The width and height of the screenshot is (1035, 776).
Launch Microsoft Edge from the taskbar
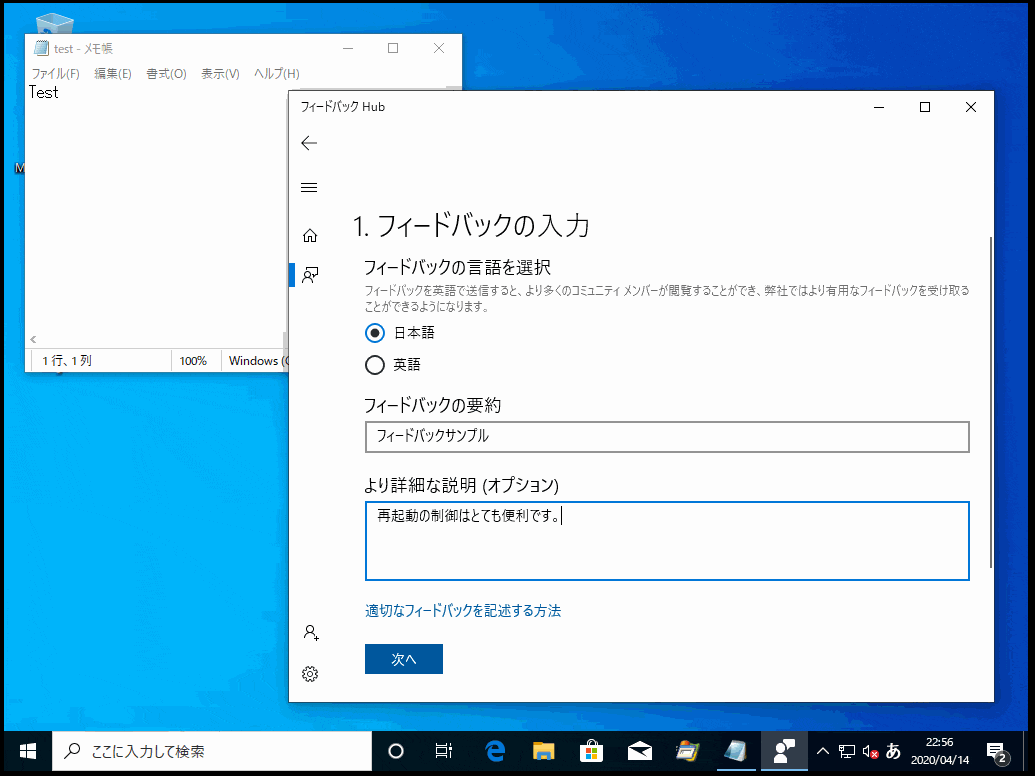tap(495, 751)
